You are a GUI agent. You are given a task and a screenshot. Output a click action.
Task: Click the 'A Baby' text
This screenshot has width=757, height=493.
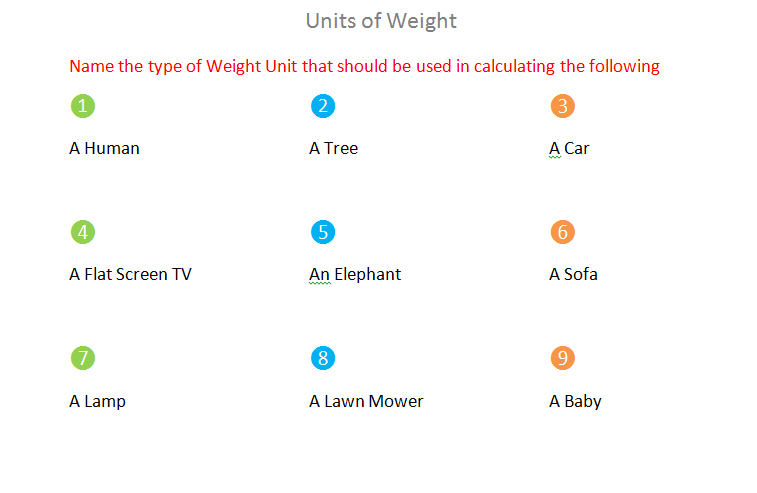pyautogui.click(x=575, y=402)
